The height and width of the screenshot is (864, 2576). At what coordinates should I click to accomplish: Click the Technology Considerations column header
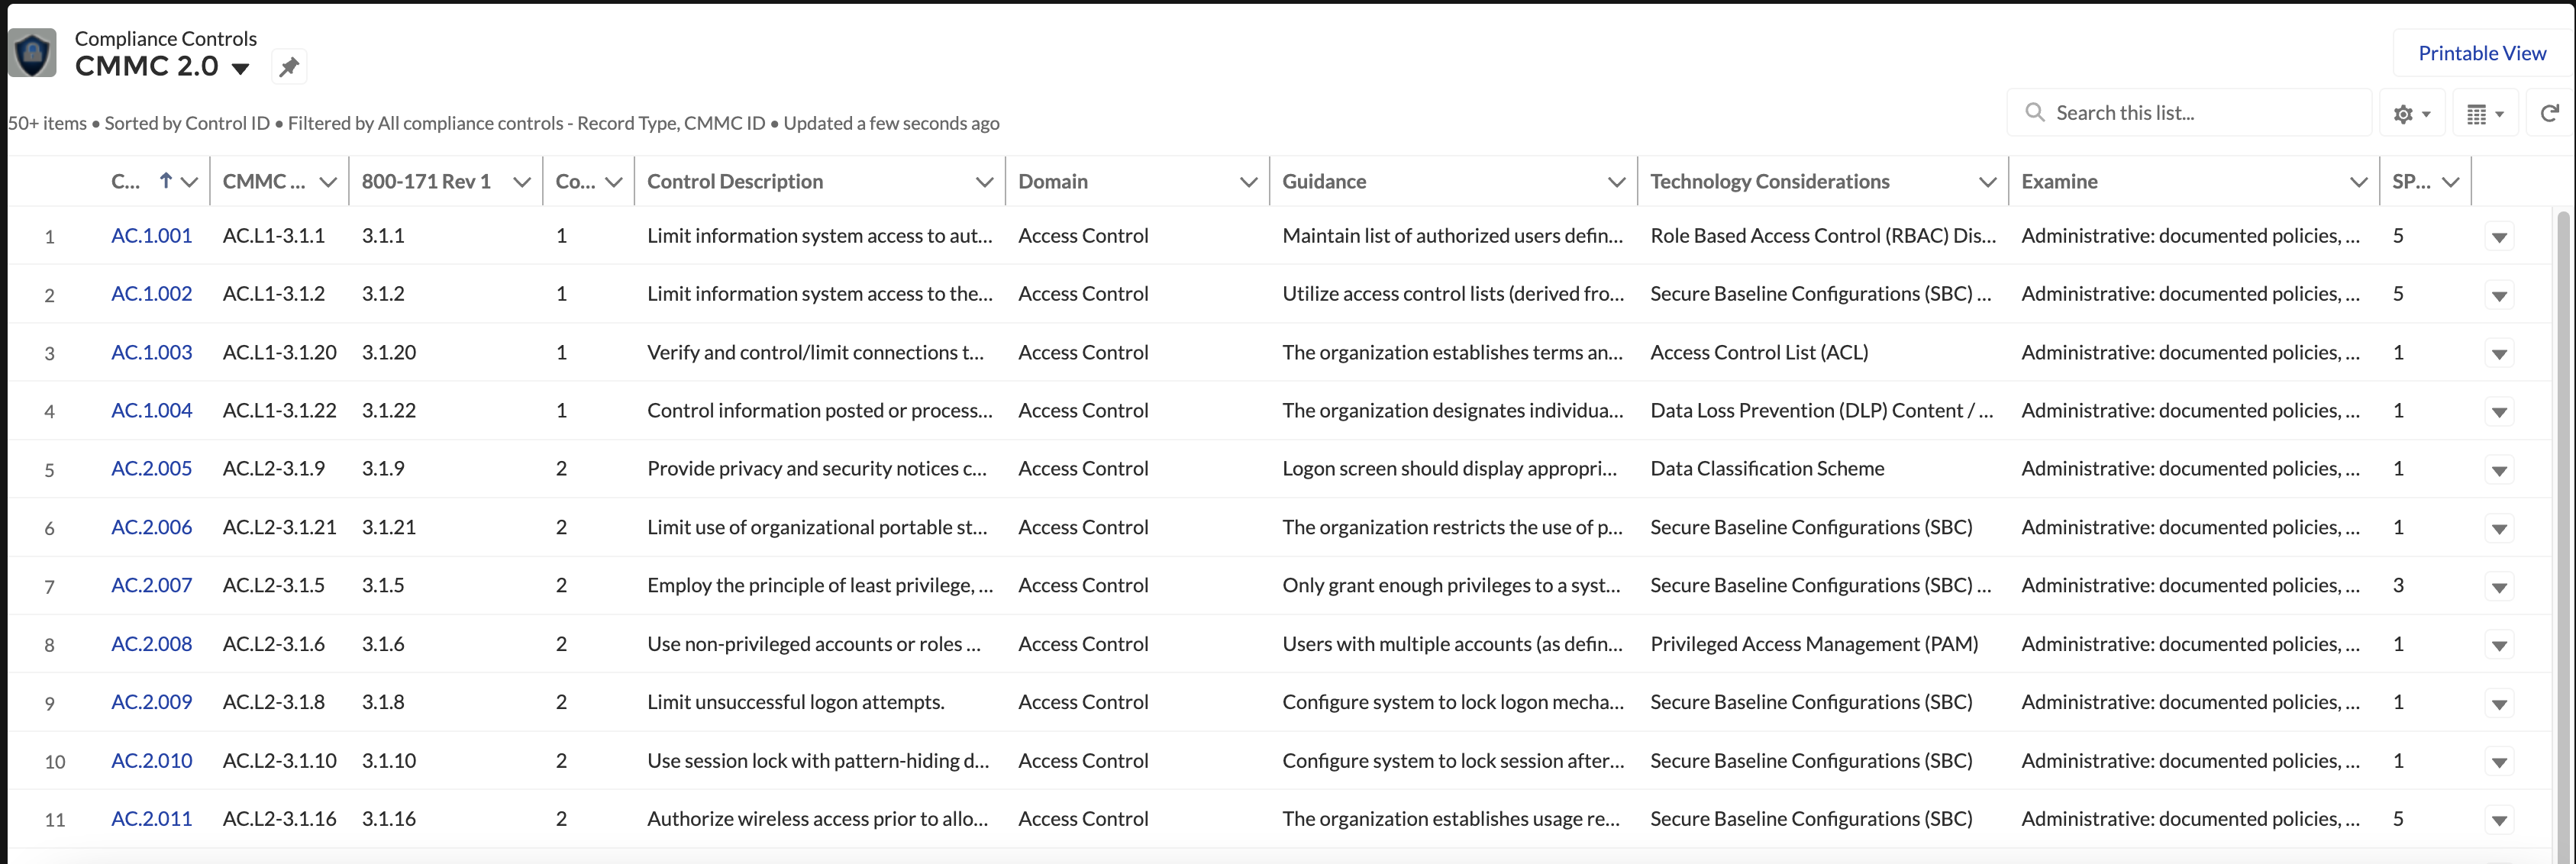coord(1769,182)
